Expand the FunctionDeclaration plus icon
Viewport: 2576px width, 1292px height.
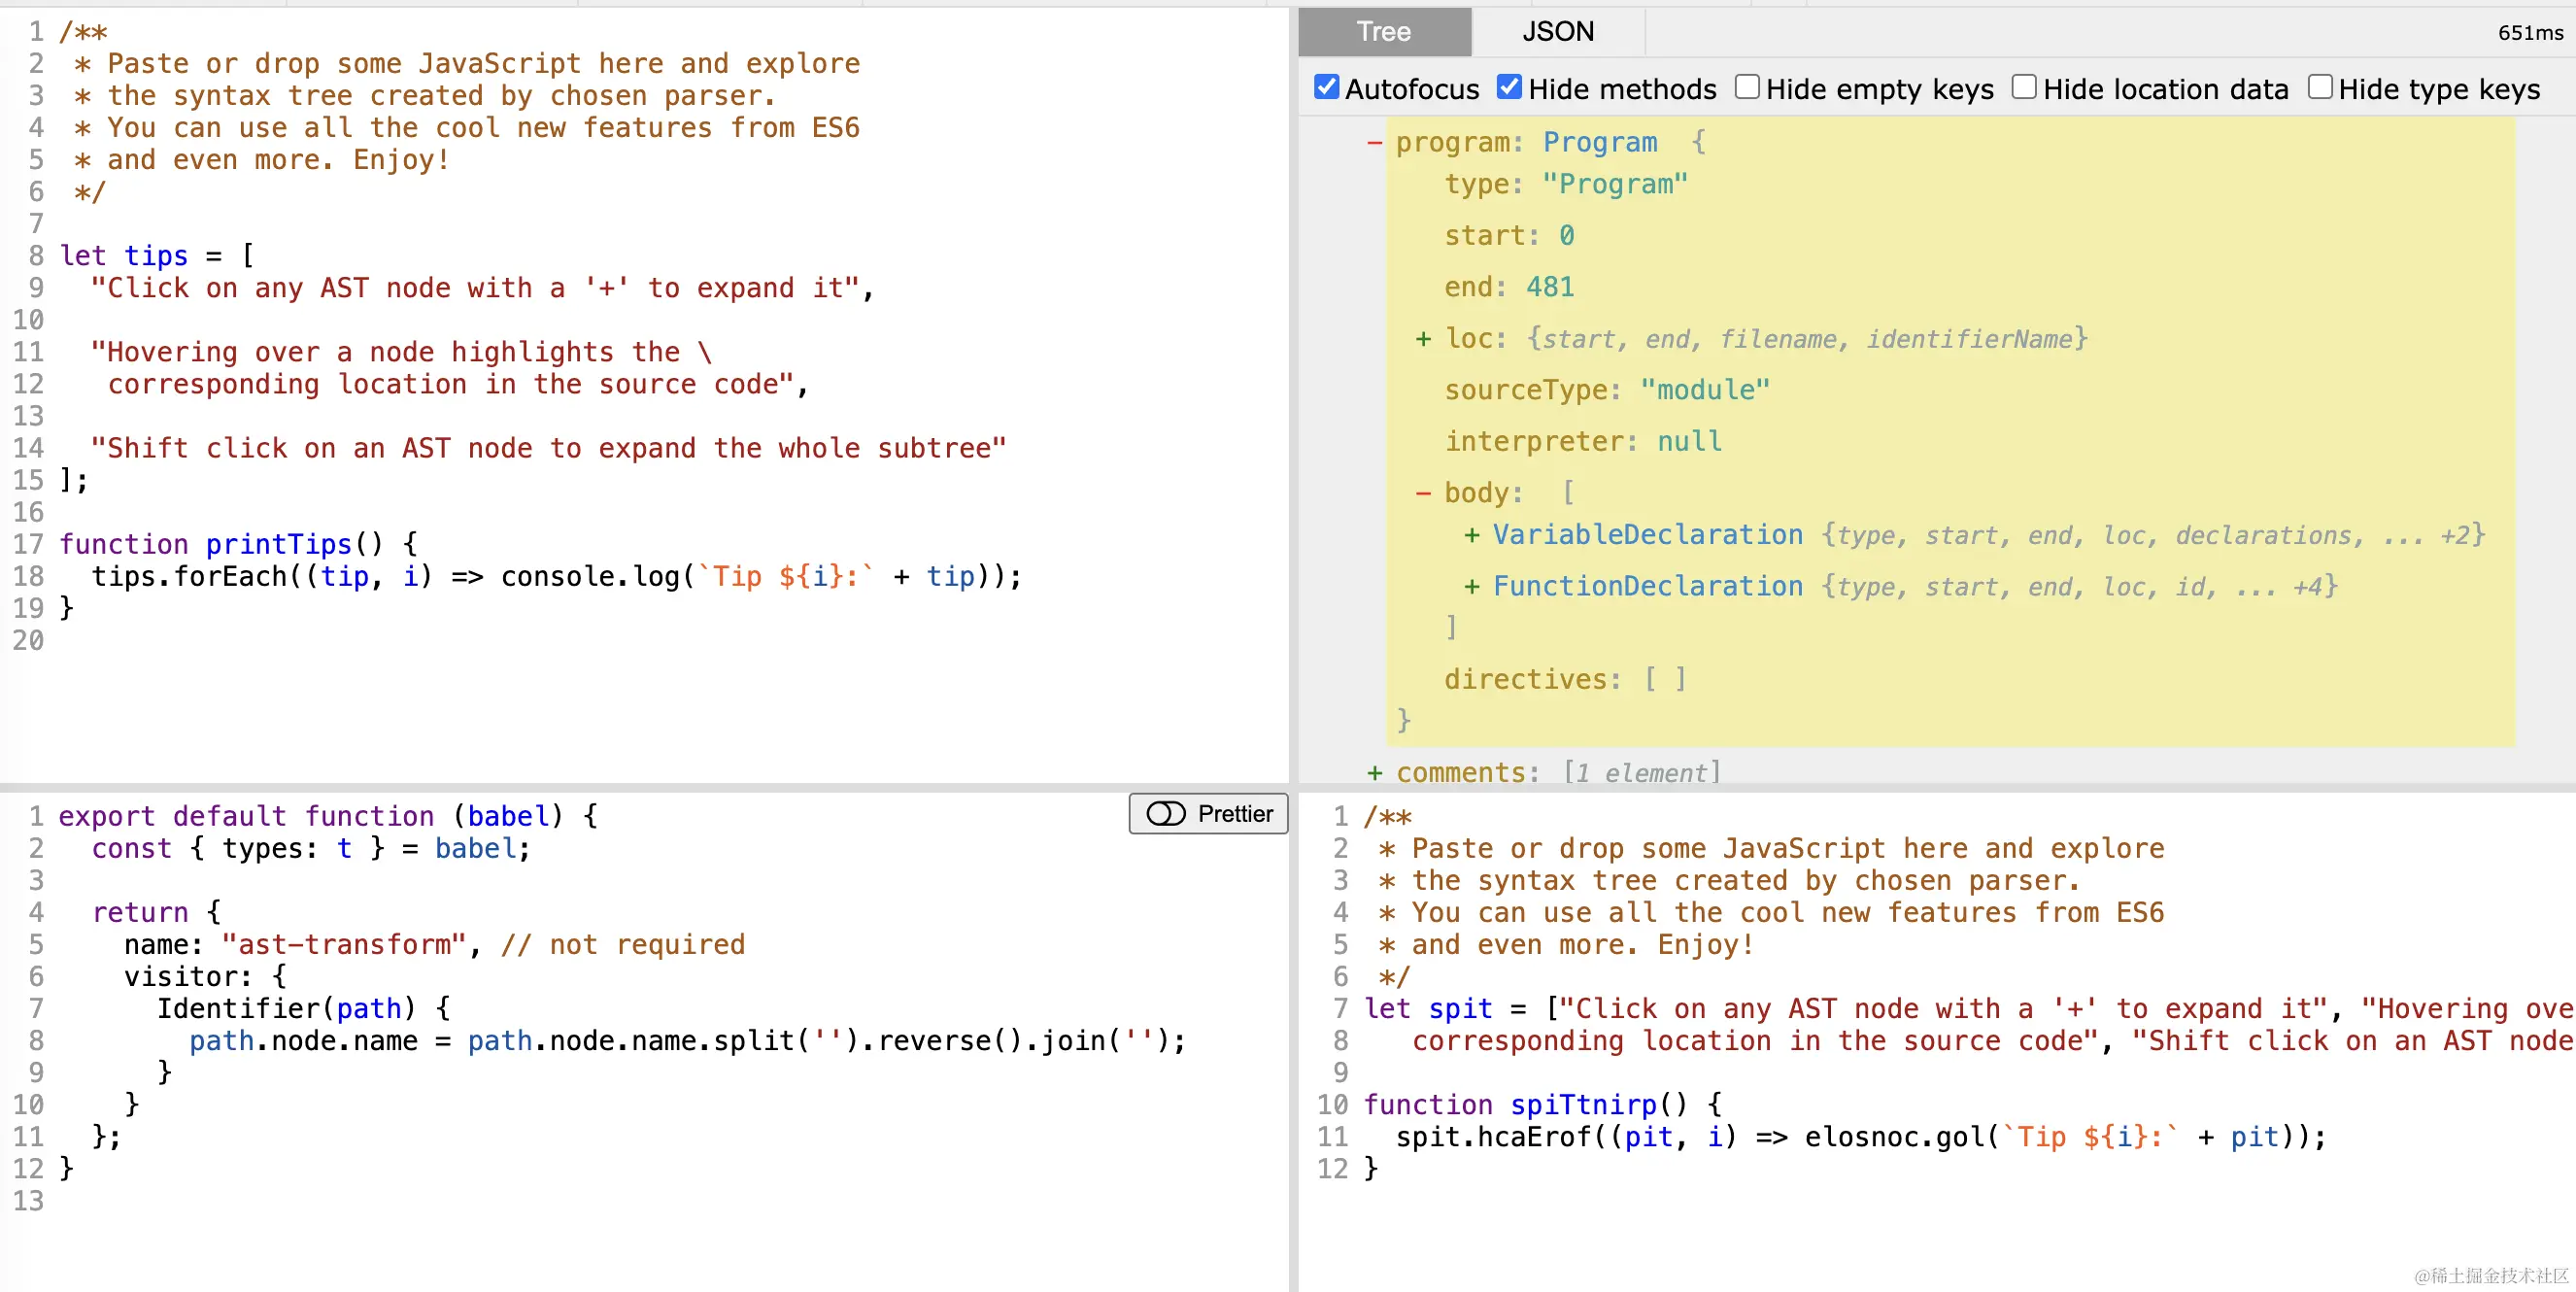[x=1472, y=587]
